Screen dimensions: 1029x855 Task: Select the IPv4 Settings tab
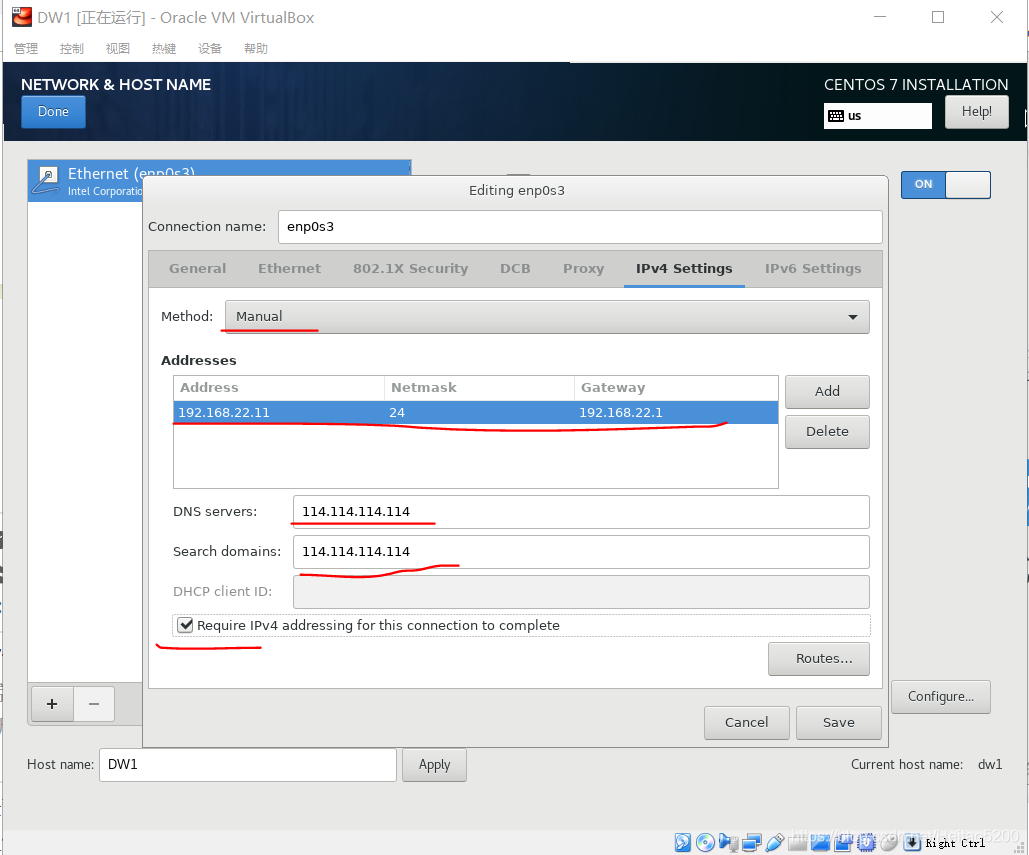tap(684, 268)
